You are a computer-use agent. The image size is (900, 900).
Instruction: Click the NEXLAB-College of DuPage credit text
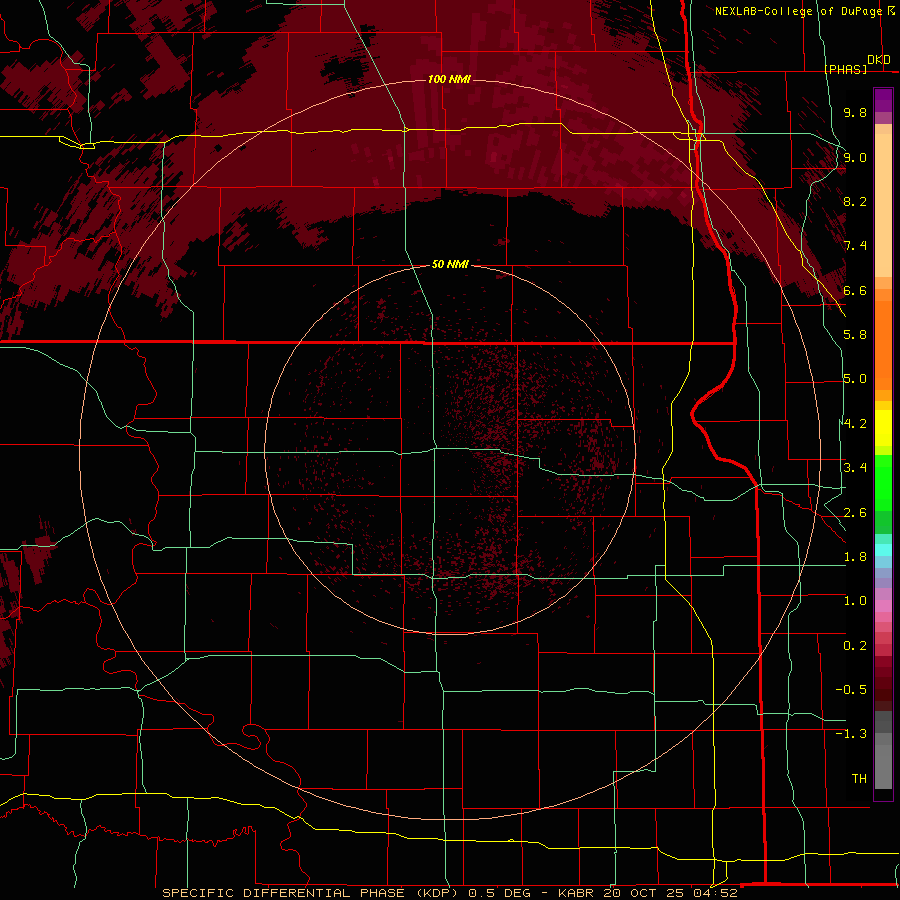[x=799, y=11]
